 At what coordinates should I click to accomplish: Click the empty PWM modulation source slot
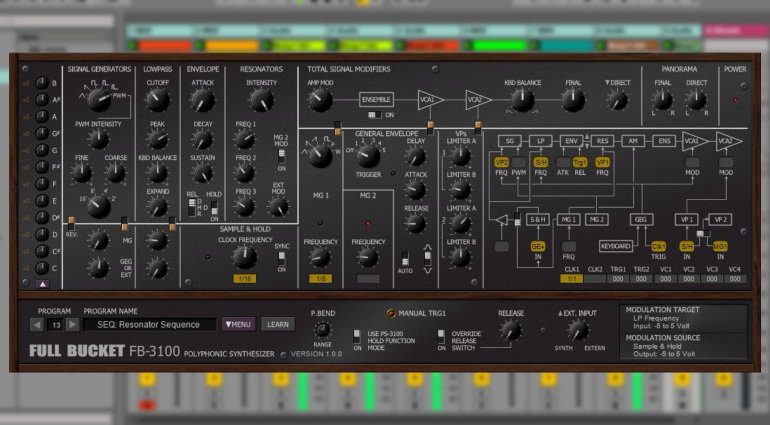[x=519, y=162]
